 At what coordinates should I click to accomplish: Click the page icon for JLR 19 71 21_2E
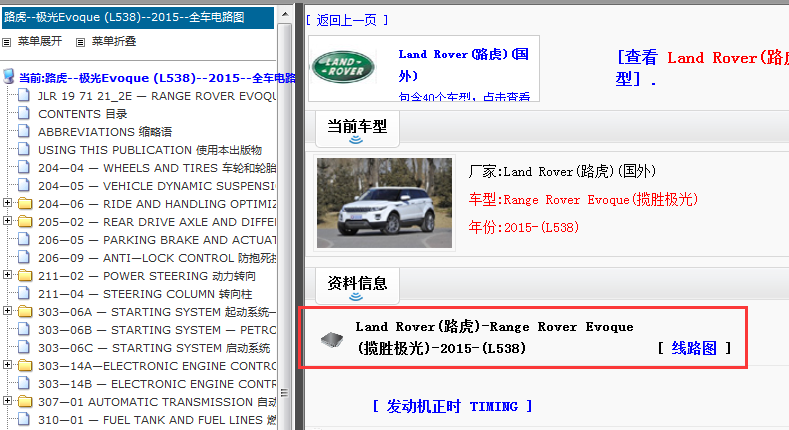click(24, 95)
